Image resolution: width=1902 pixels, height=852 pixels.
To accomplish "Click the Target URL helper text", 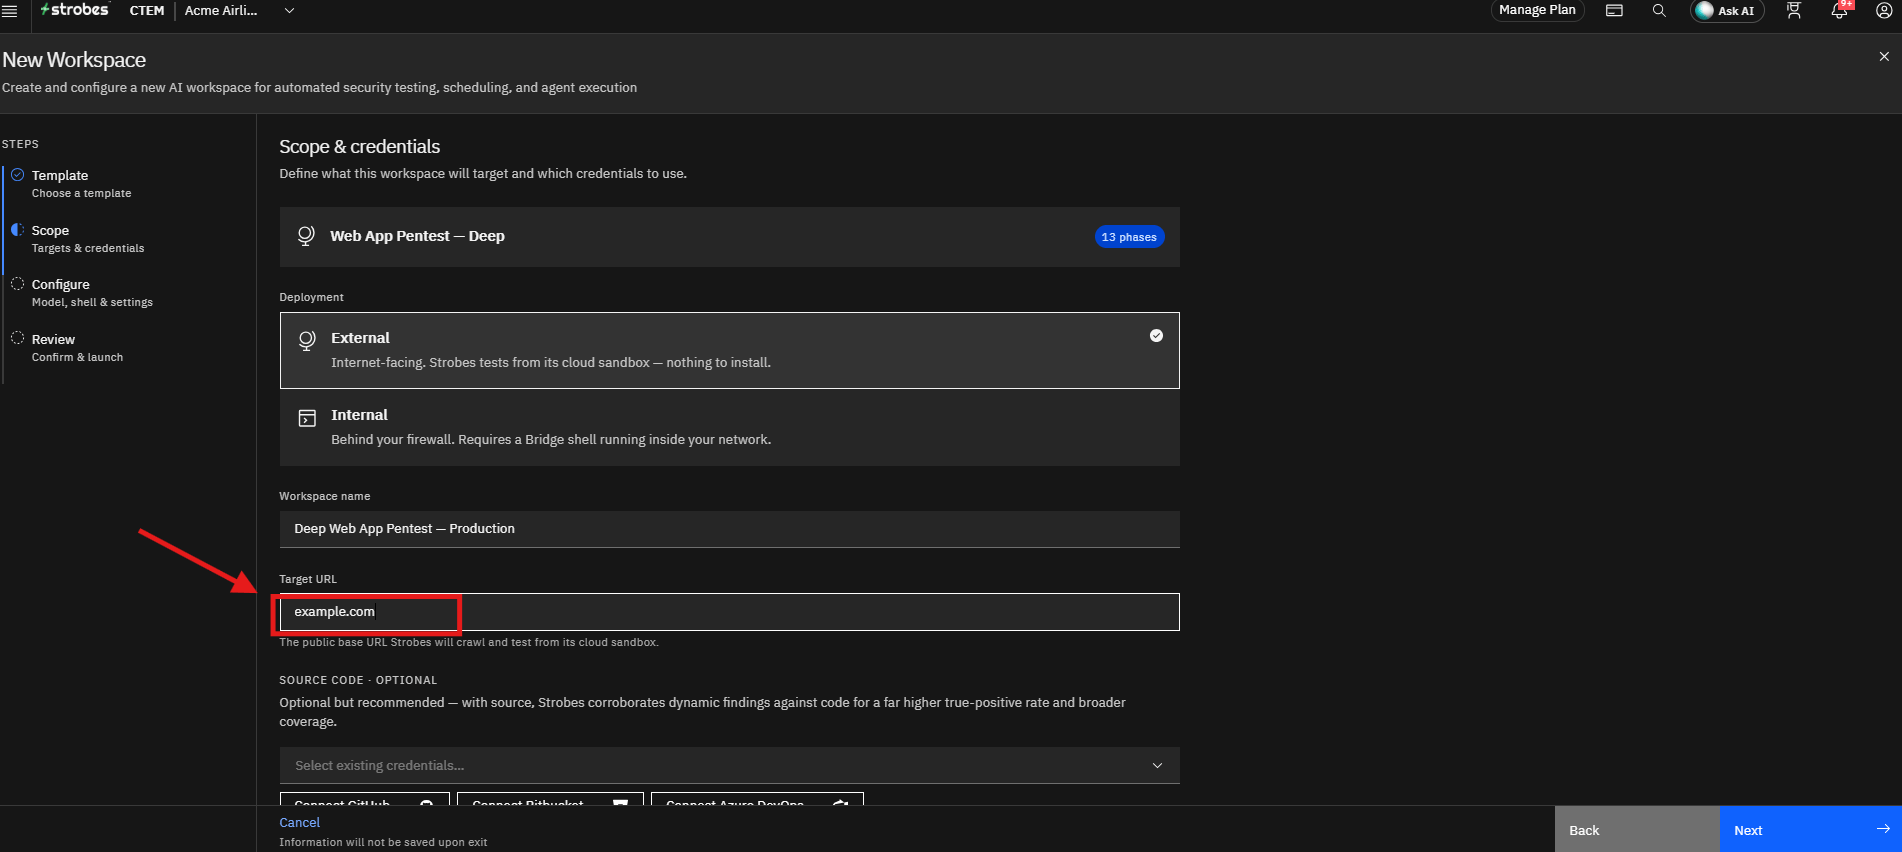I will pos(468,642).
